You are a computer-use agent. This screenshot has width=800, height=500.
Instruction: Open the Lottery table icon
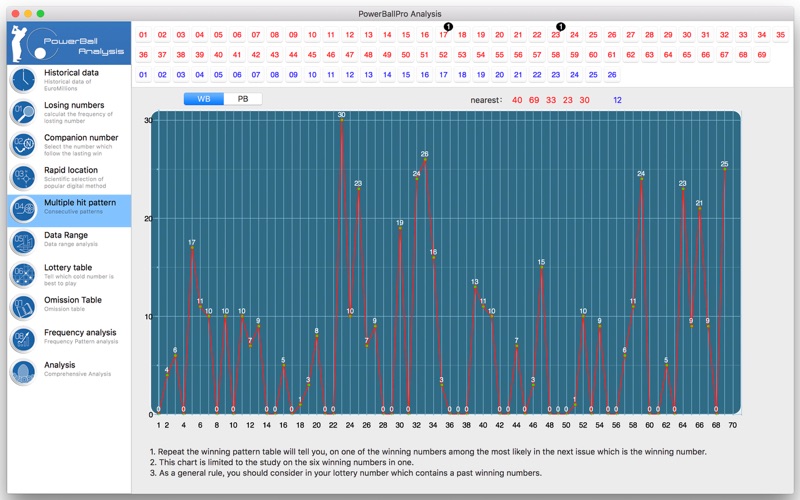[x=23, y=275]
